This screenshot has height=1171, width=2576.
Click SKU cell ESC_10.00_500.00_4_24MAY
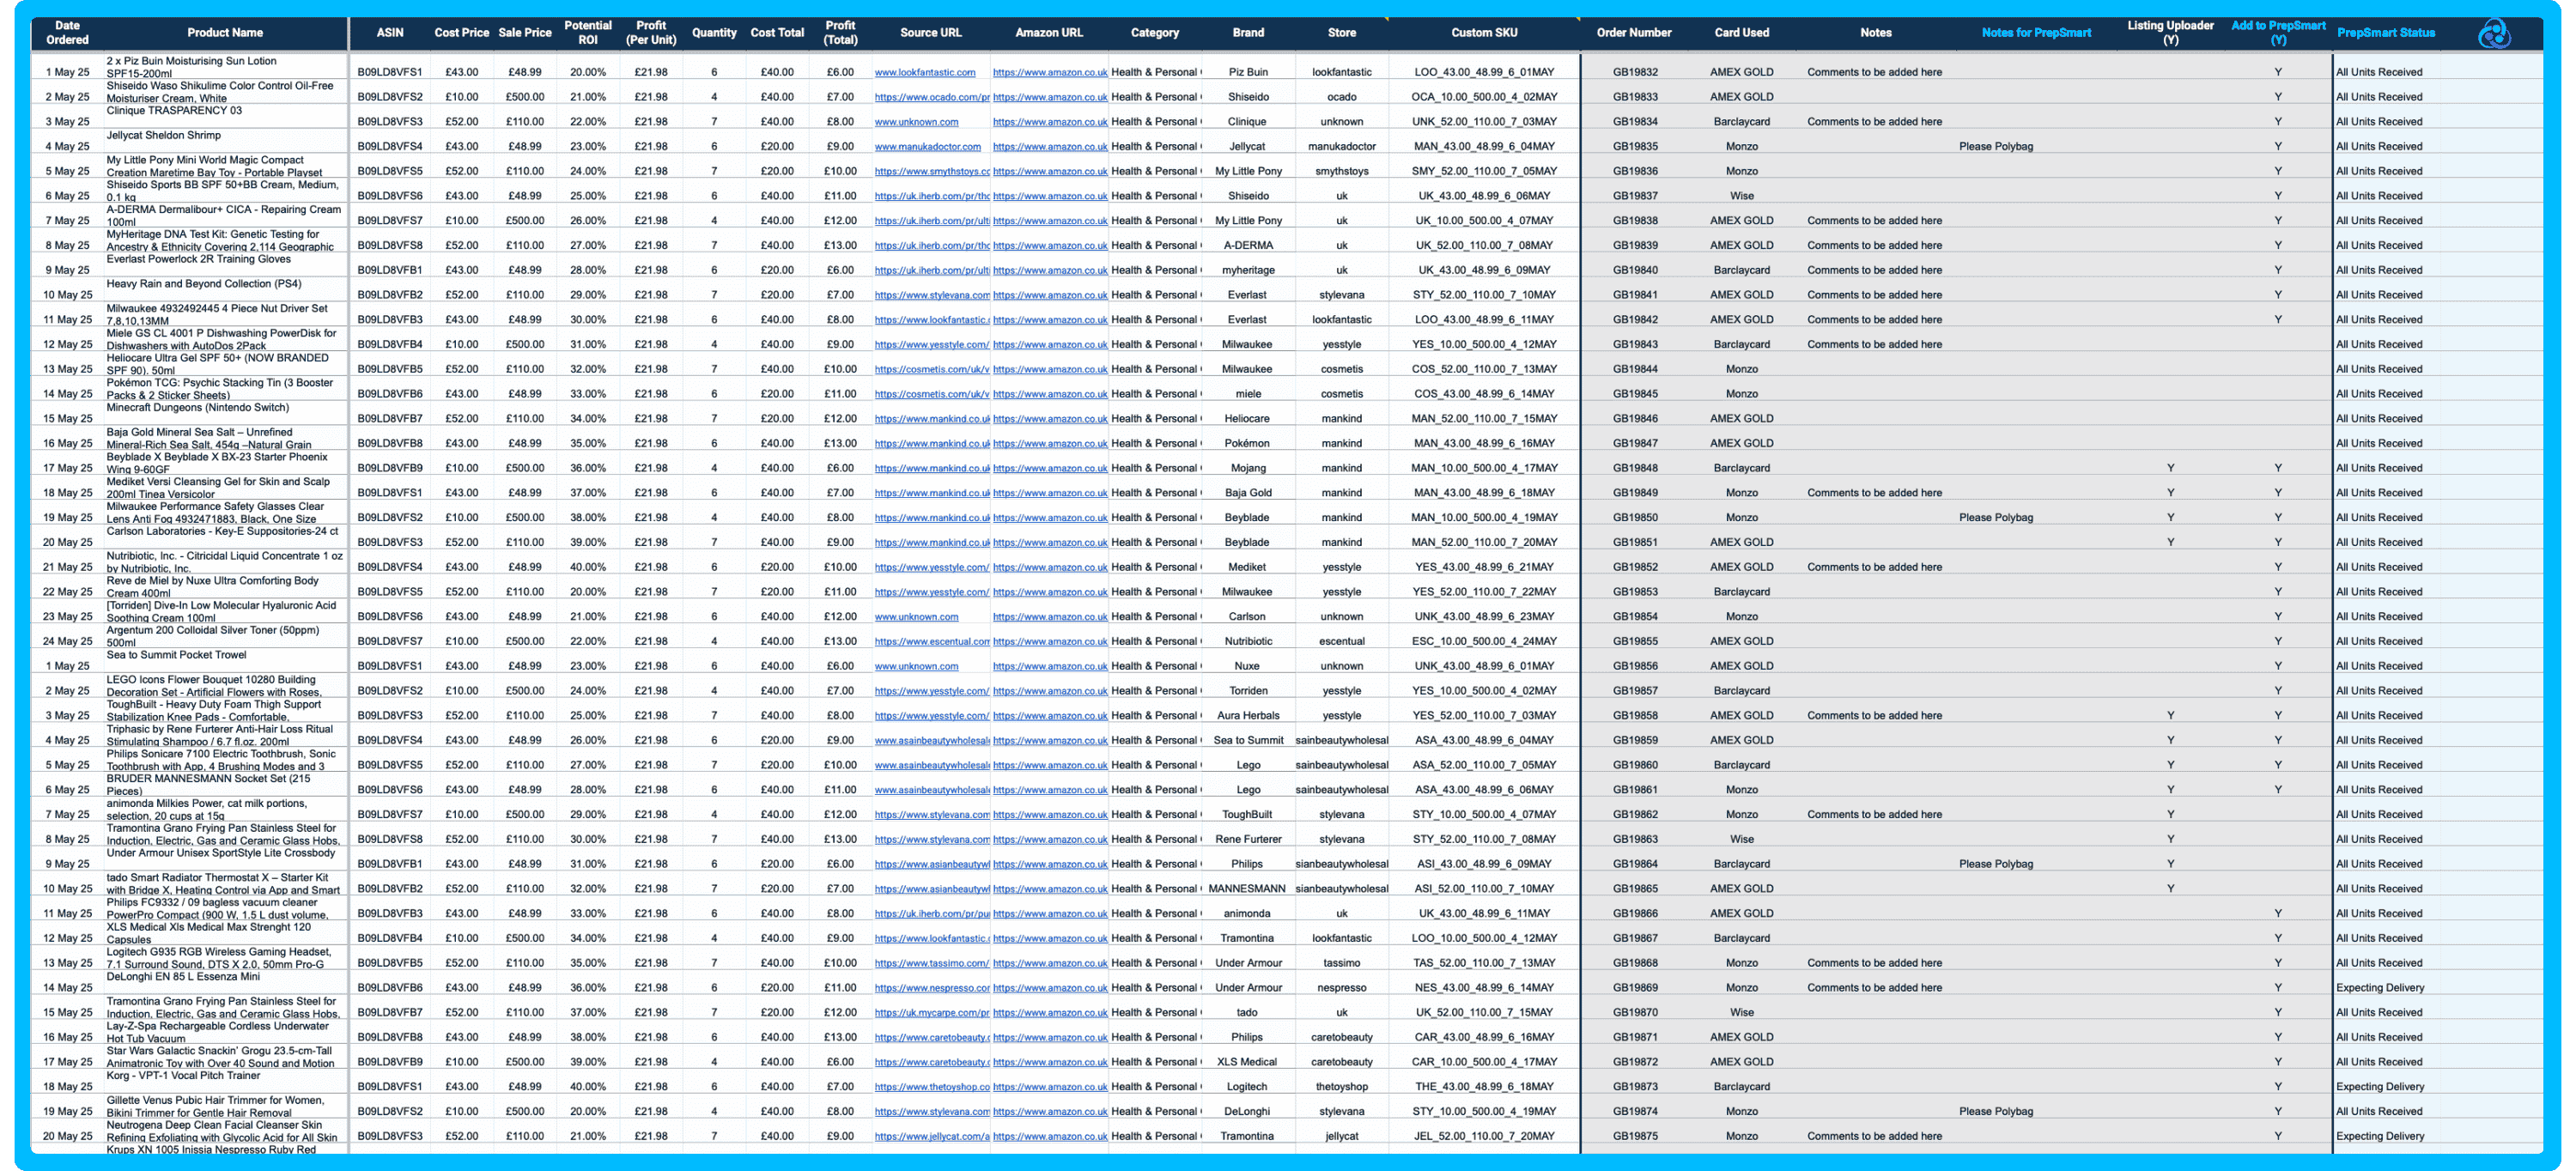1484,642
